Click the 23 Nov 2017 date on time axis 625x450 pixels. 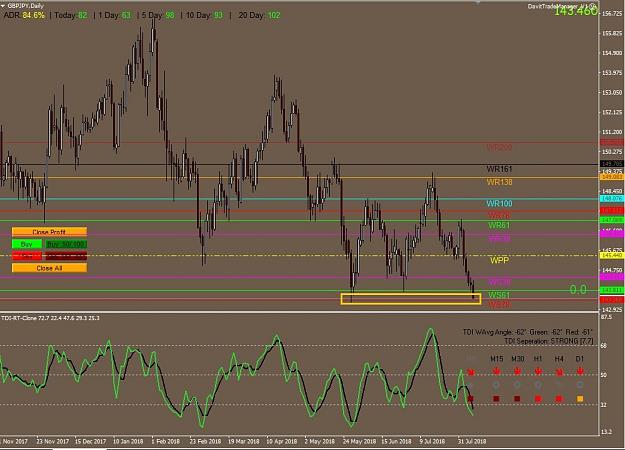pyautogui.click(x=53, y=442)
